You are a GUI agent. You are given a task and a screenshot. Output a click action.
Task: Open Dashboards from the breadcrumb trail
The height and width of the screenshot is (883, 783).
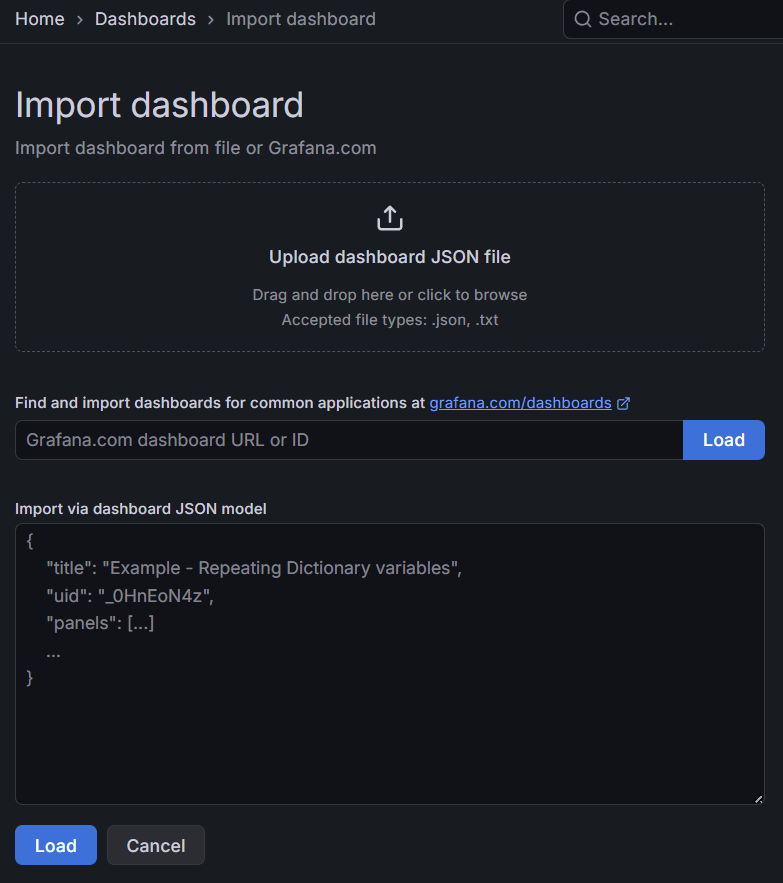[145, 18]
